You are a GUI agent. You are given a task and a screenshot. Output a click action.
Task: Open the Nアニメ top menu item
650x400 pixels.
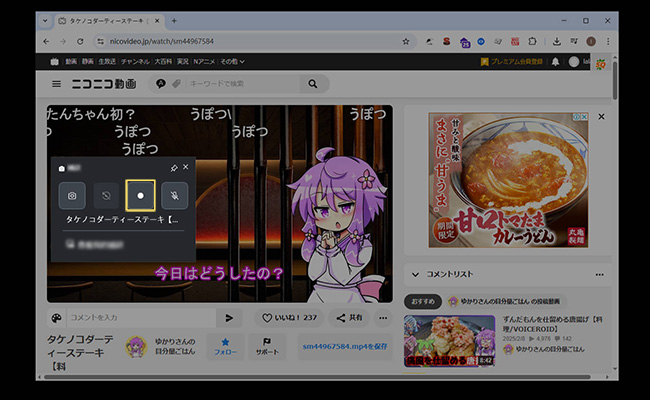coord(204,61)
